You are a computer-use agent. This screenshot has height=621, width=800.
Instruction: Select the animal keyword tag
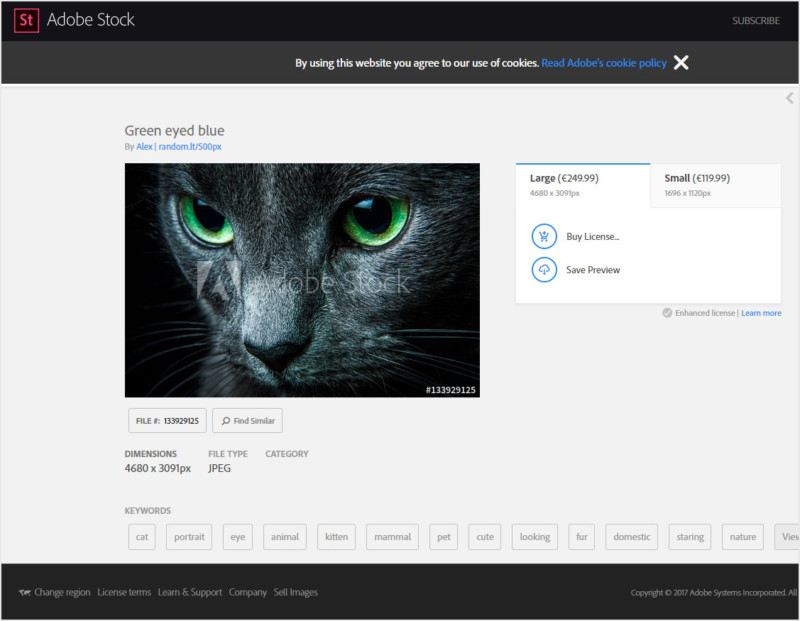point(285,537)
